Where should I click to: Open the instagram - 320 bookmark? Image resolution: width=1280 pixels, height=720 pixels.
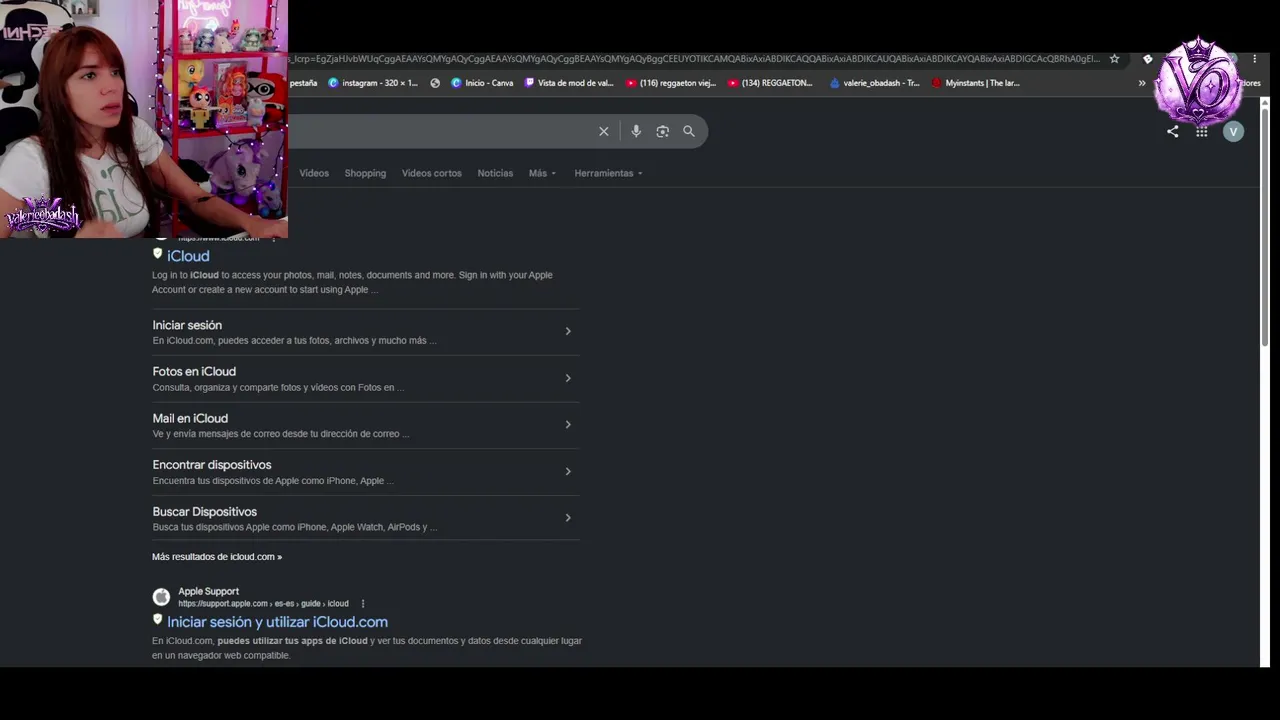(373, 83)
